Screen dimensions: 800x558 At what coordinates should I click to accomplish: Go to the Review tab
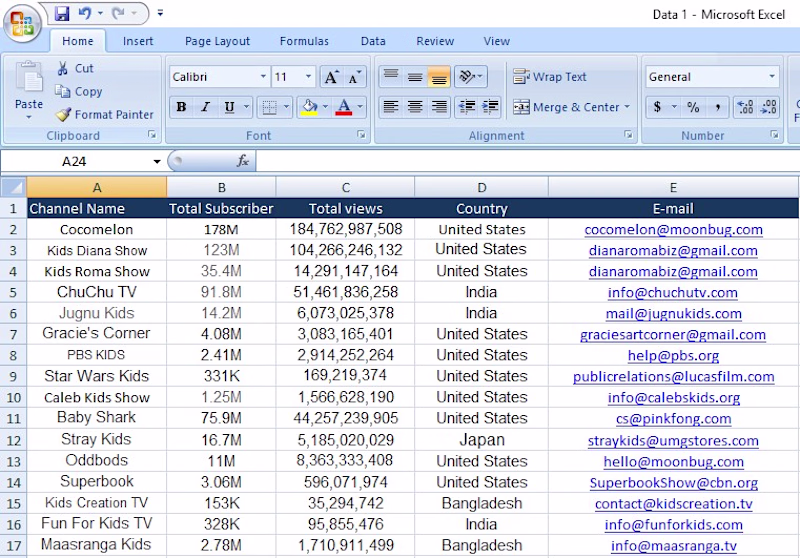(435, 41)
